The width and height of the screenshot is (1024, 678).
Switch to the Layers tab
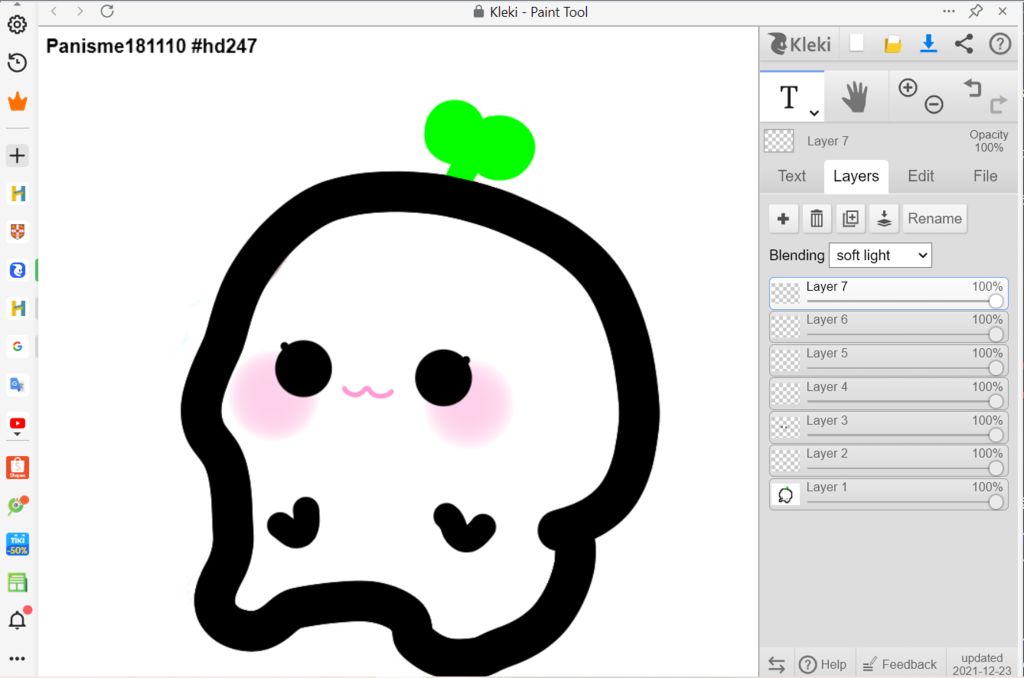point(856,176)
